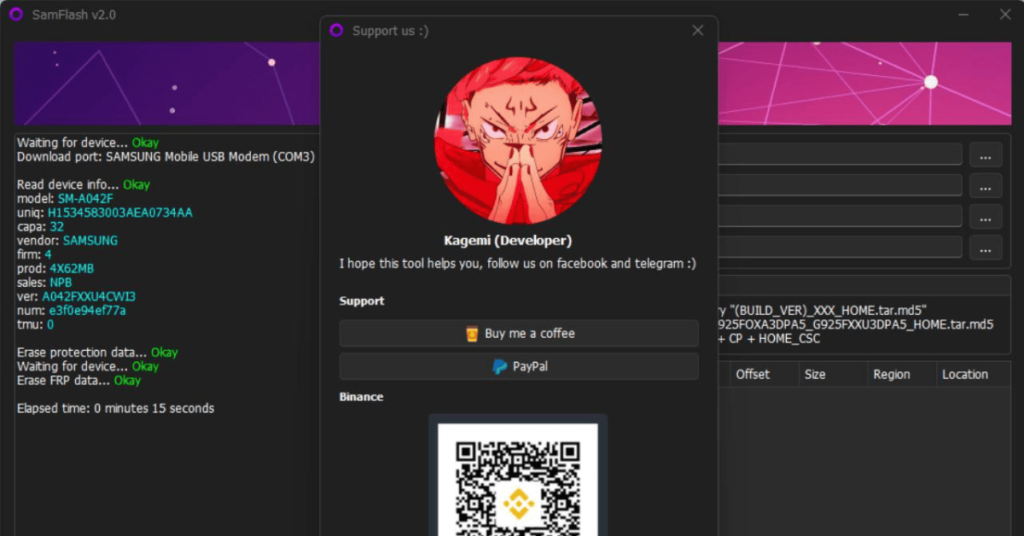Click the first file path input field
The height and width of the screenshot is (536, 1024).
pos(840,155)
